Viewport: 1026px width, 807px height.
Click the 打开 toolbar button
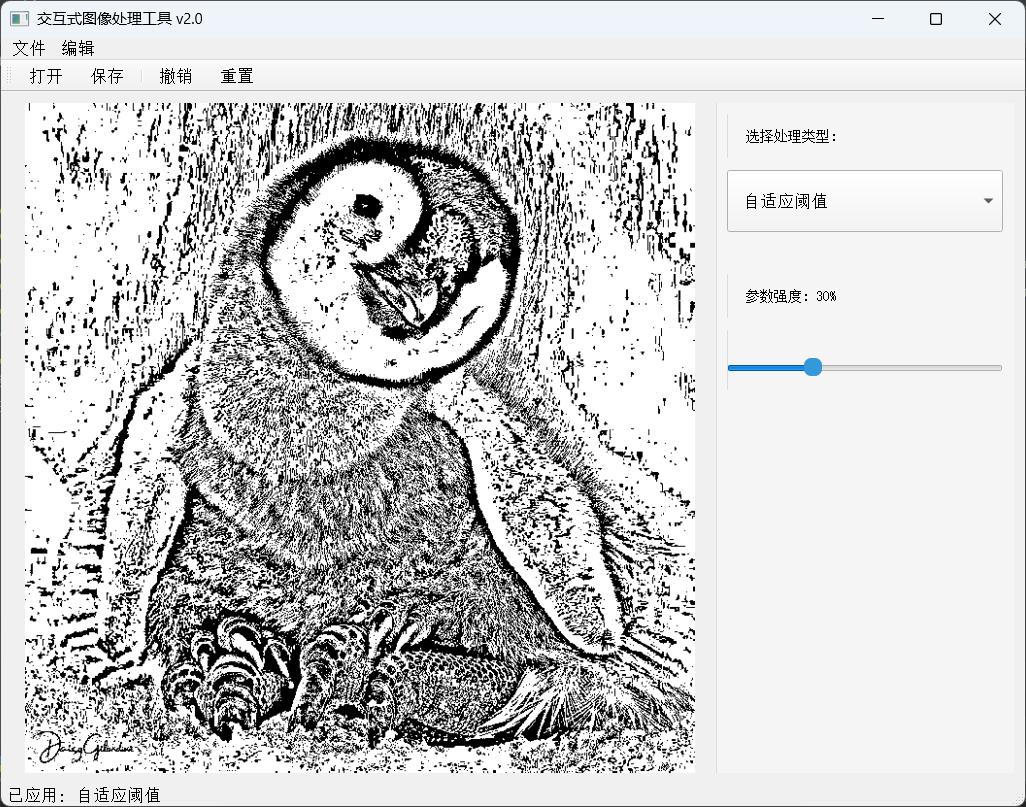(46, 76)
